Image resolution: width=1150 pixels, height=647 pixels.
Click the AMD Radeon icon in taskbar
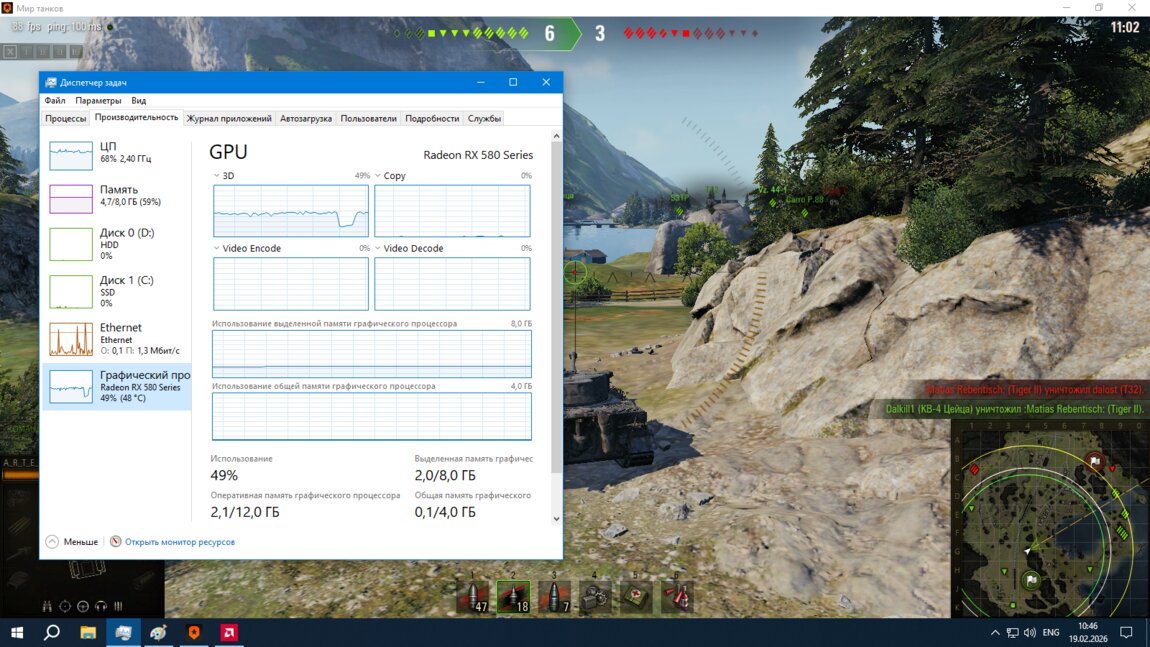point(228,633)
